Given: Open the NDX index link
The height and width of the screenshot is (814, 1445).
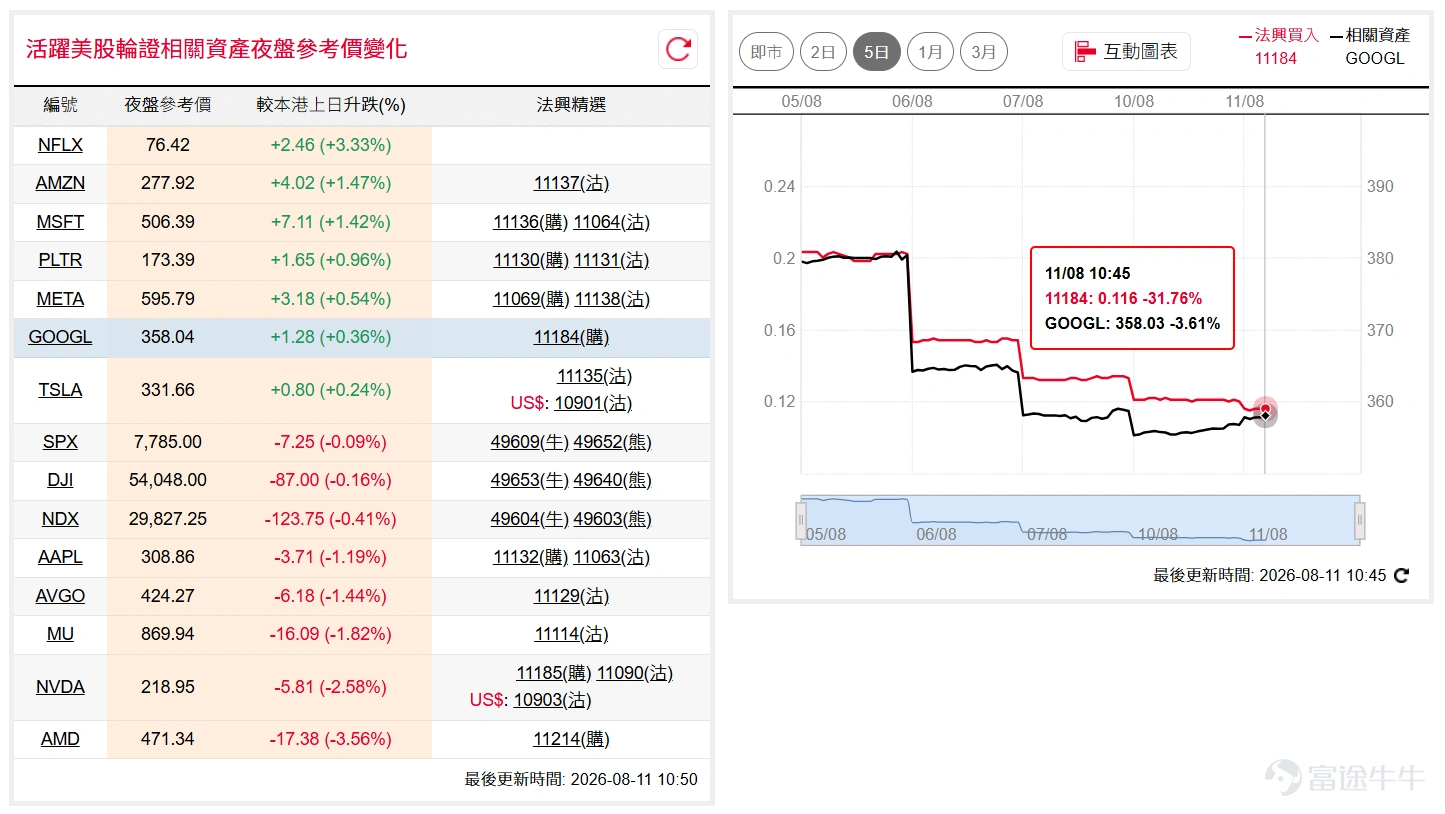Looking at the screenshot, I should coord(60,519).
